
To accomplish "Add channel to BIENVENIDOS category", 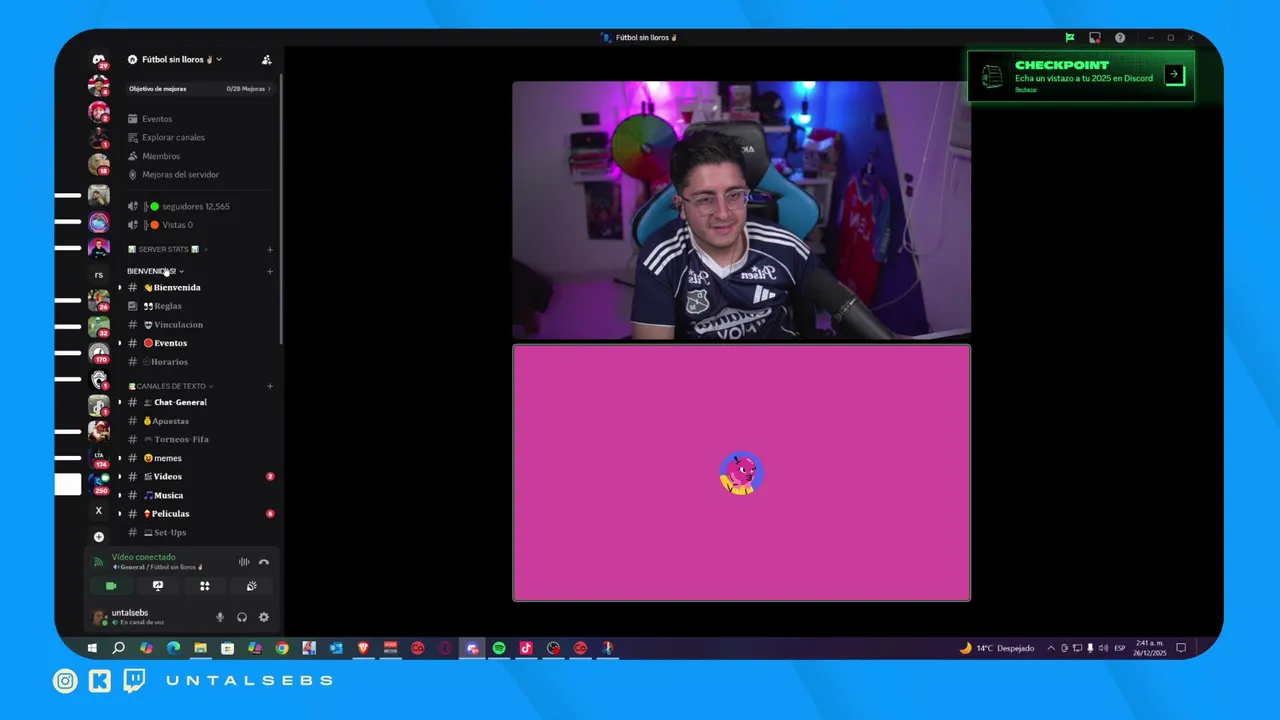I will [270, 271].
